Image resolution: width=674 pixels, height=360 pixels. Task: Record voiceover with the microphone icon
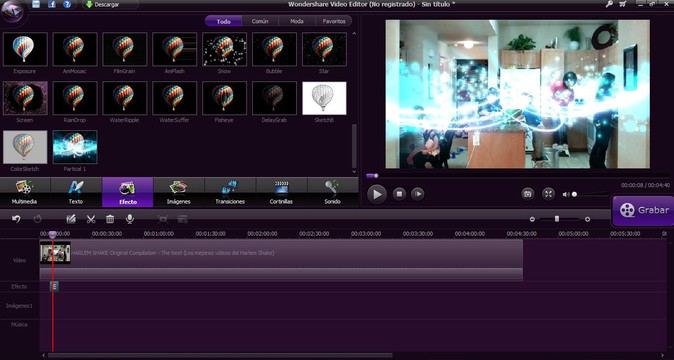(x=129, y=219)
